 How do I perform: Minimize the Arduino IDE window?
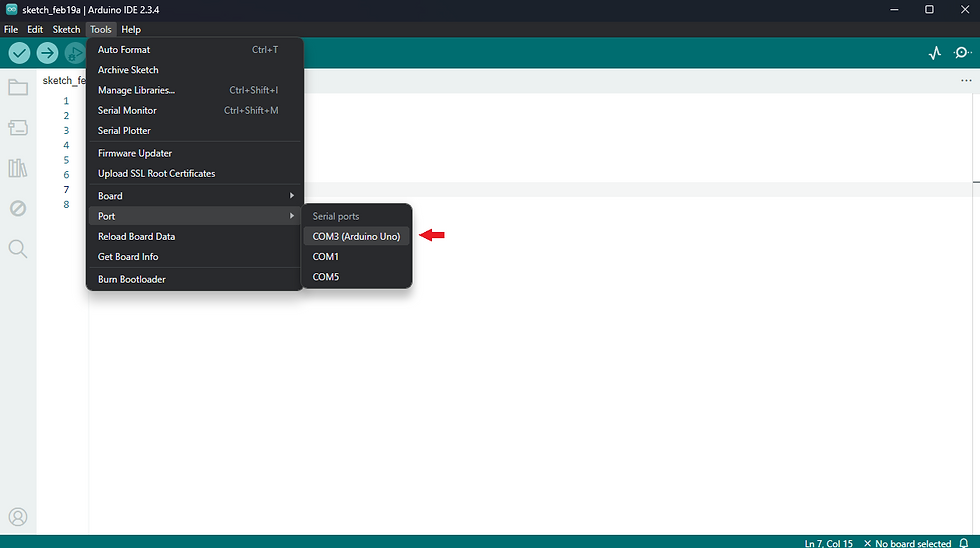click(894, 9)
